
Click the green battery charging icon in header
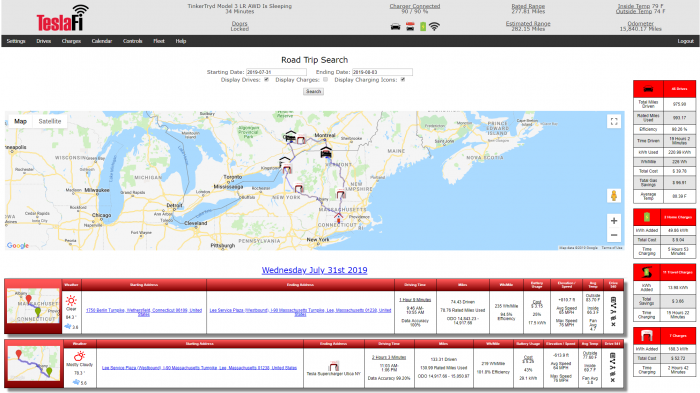(x=423, y=27)
